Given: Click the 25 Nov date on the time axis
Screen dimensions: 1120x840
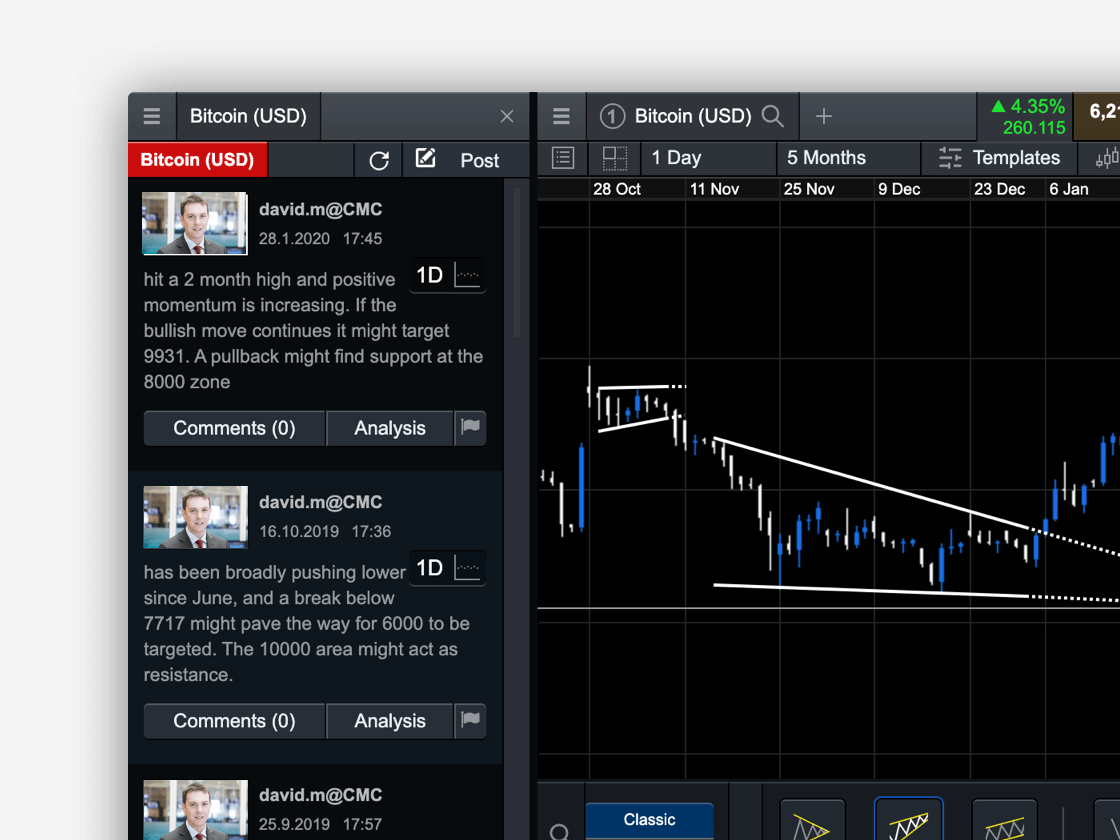Looking at the screenshot, I should click(x=809, y=189).
